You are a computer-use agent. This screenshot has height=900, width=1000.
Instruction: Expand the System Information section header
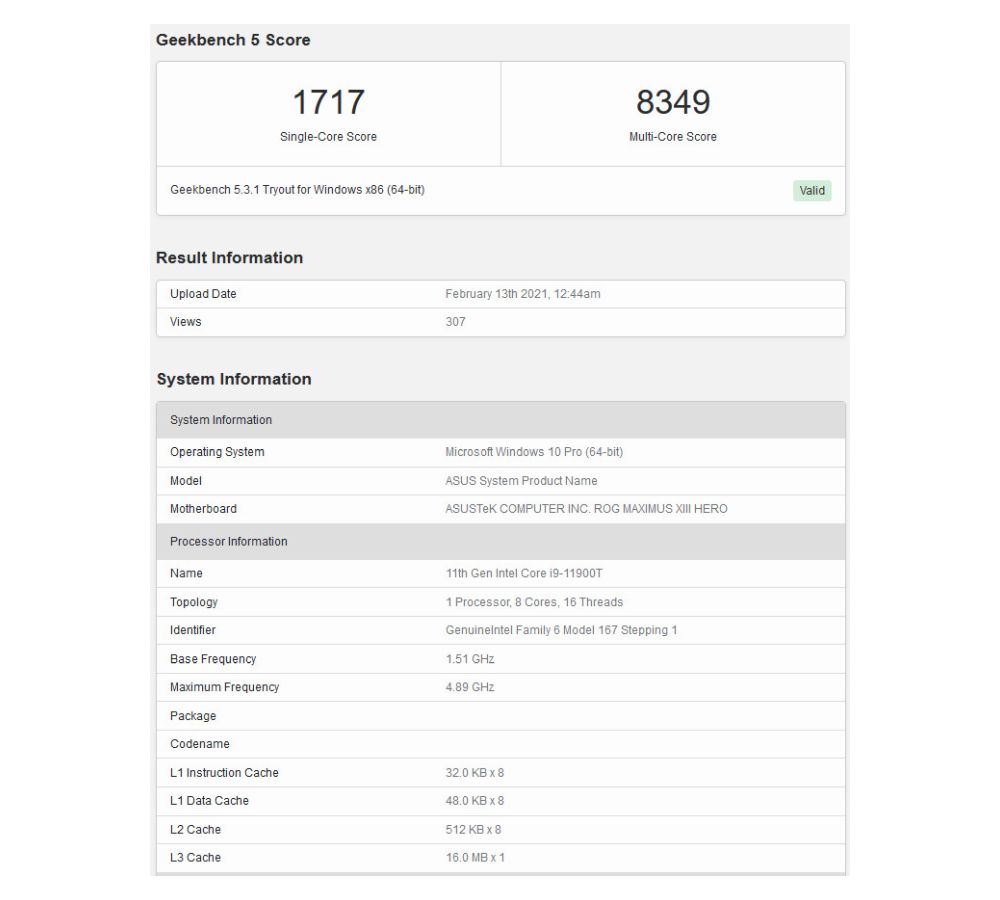pyautogui.click(x=233, y=380)
